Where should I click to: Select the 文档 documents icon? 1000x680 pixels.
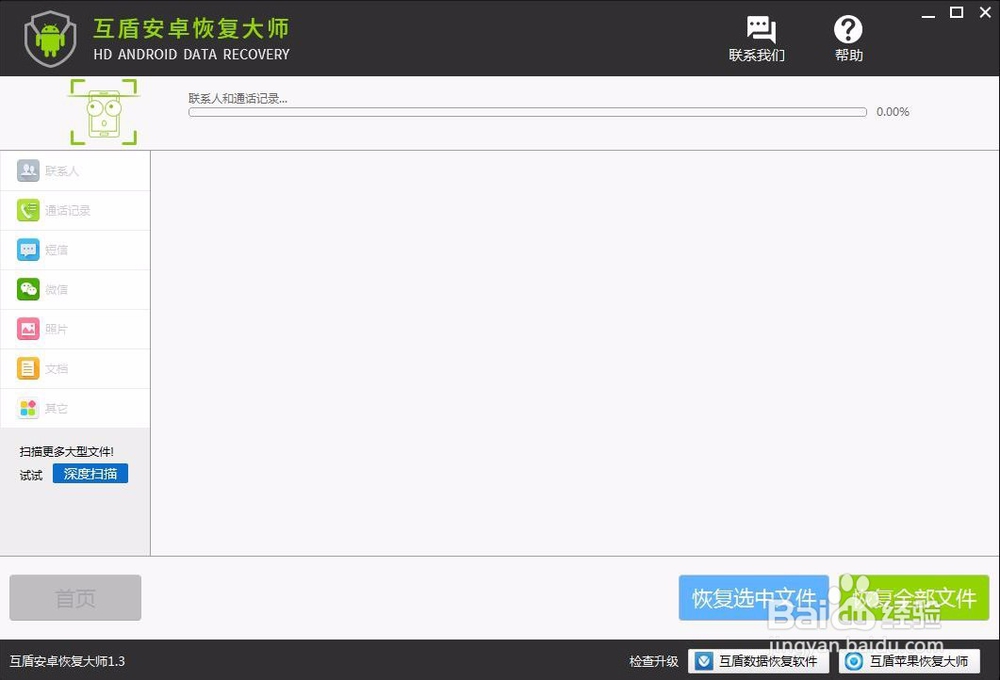click(28, 368)
